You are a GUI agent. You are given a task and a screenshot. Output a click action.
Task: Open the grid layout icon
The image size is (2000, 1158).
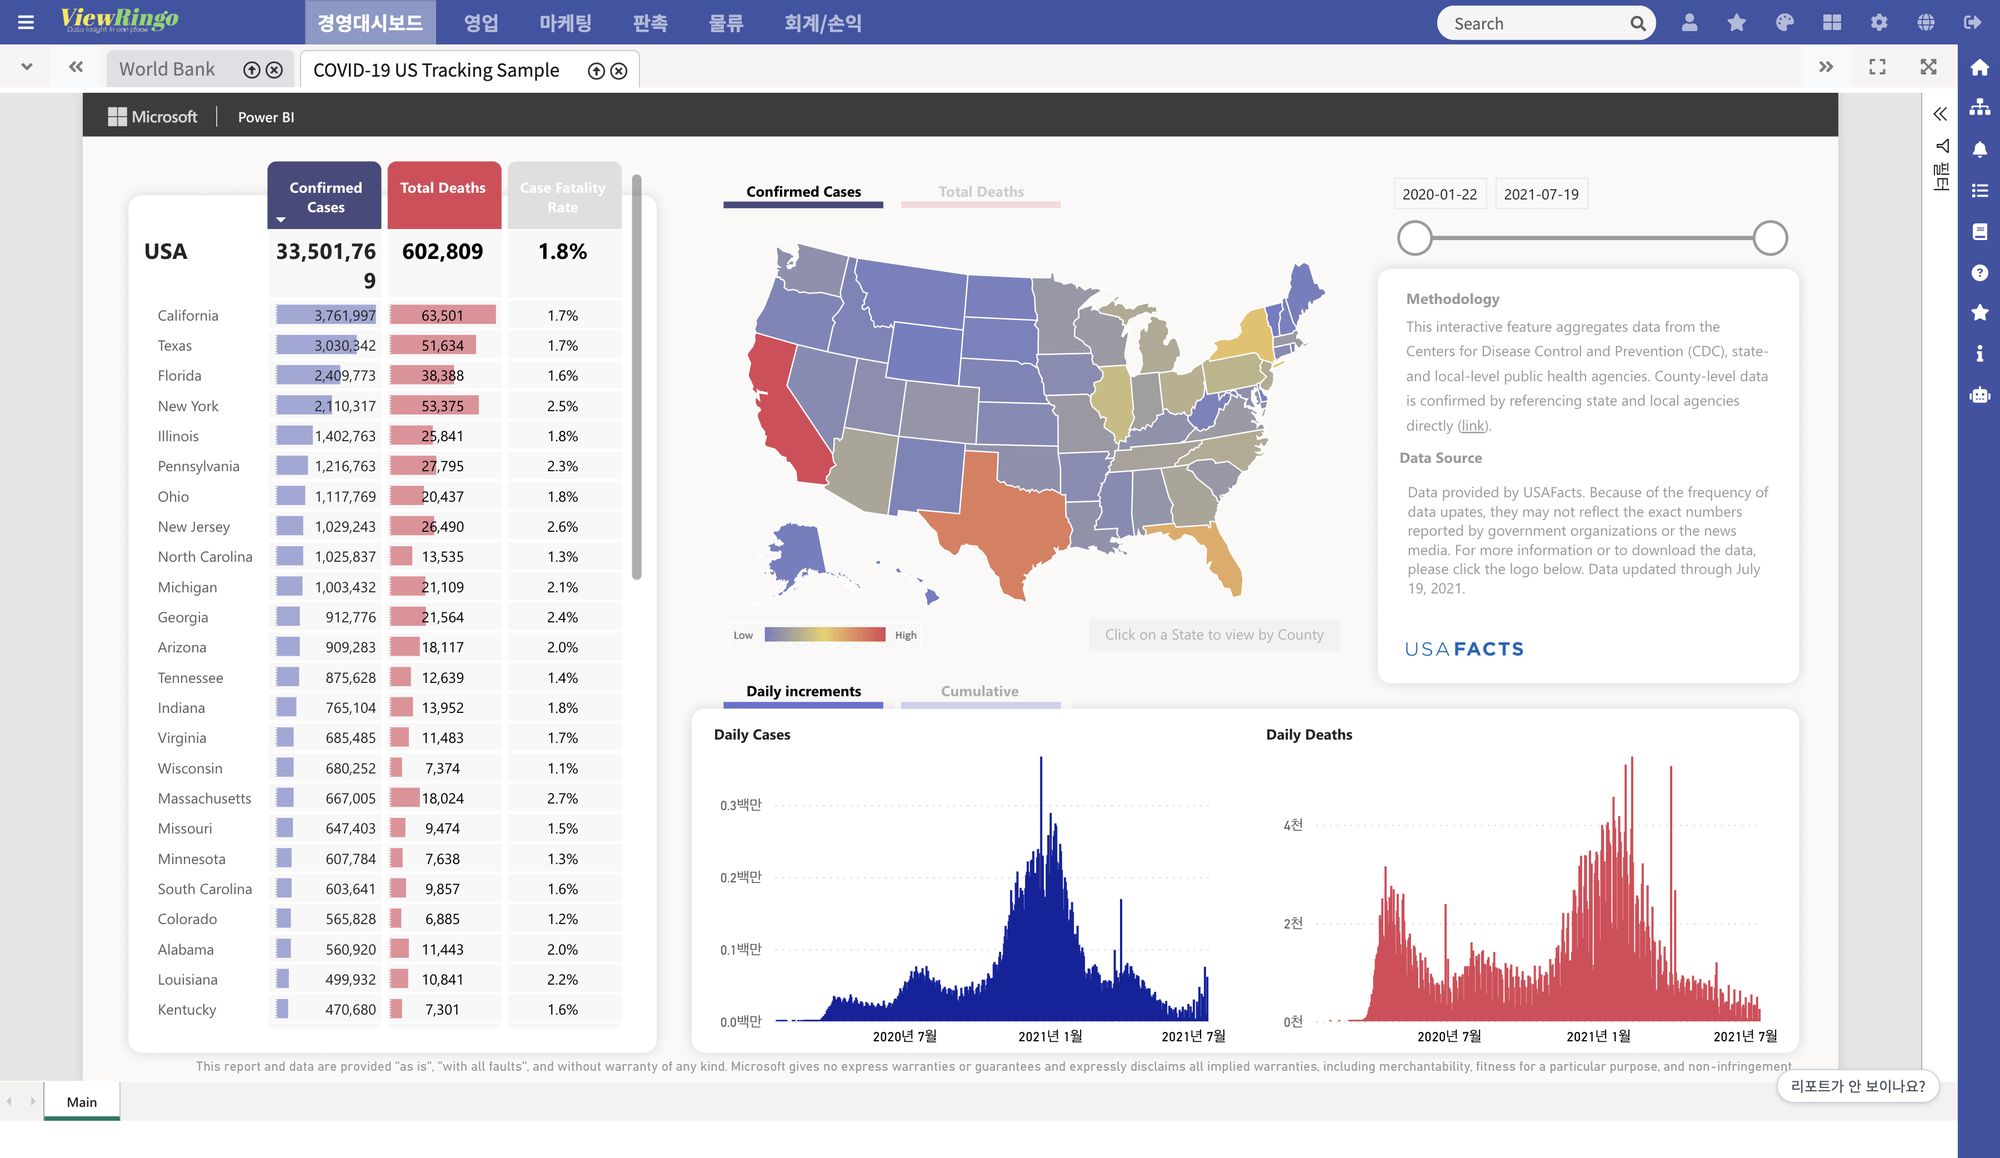[1832, 22]
